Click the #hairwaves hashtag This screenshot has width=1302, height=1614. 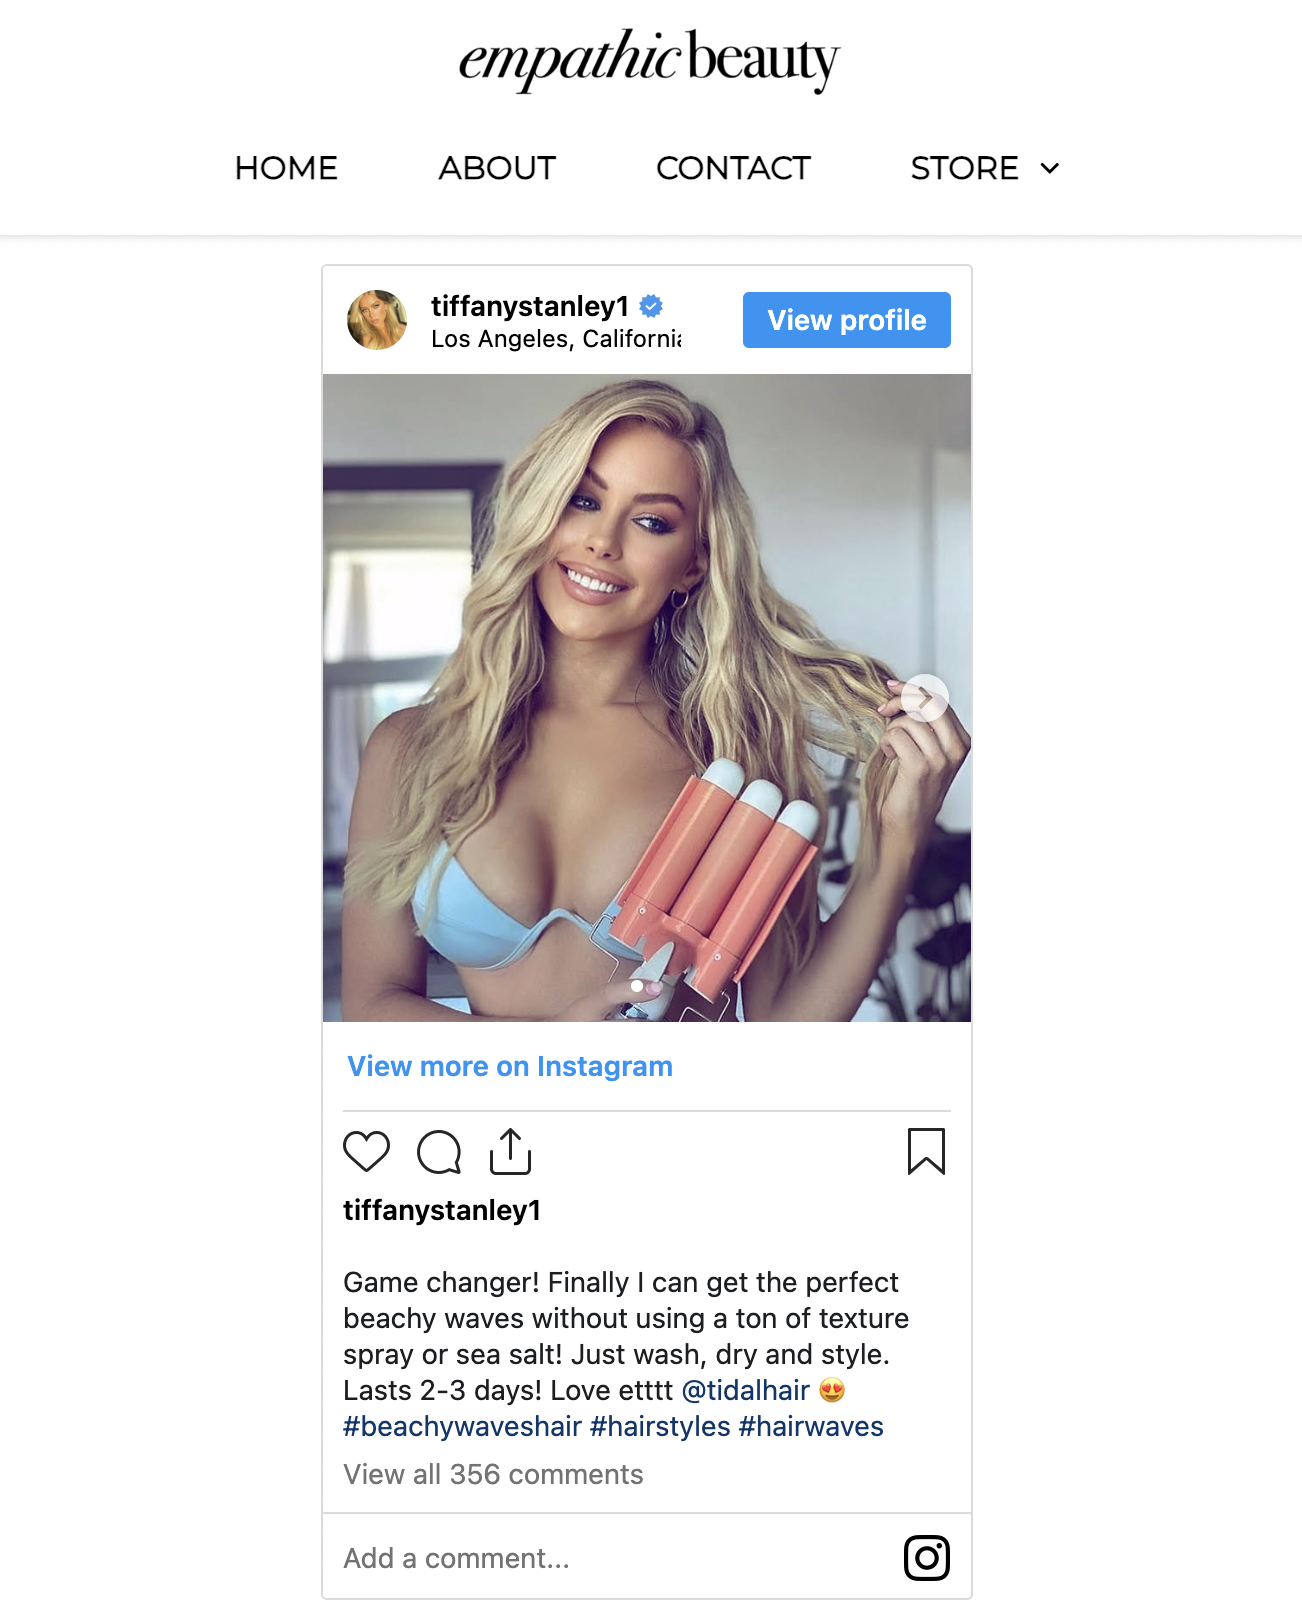click(x=811, y=1426)
